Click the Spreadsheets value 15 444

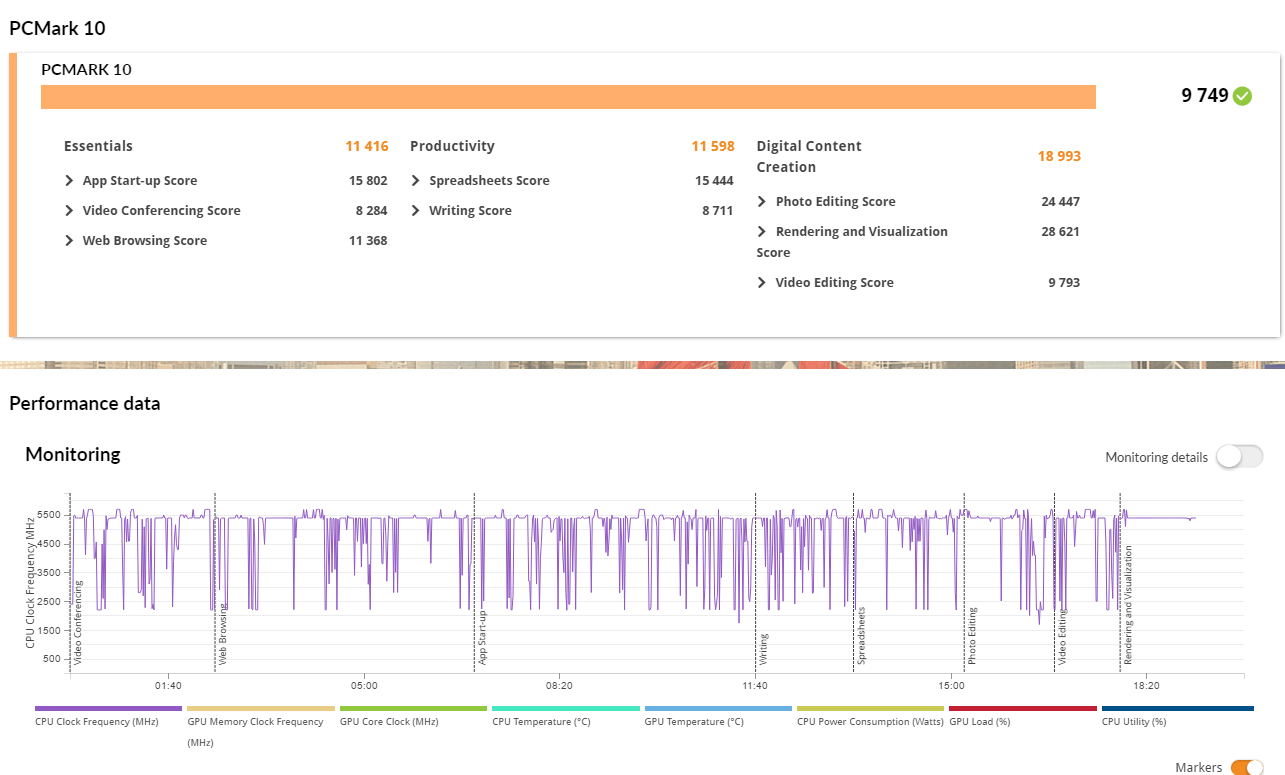tap(714, 181)
